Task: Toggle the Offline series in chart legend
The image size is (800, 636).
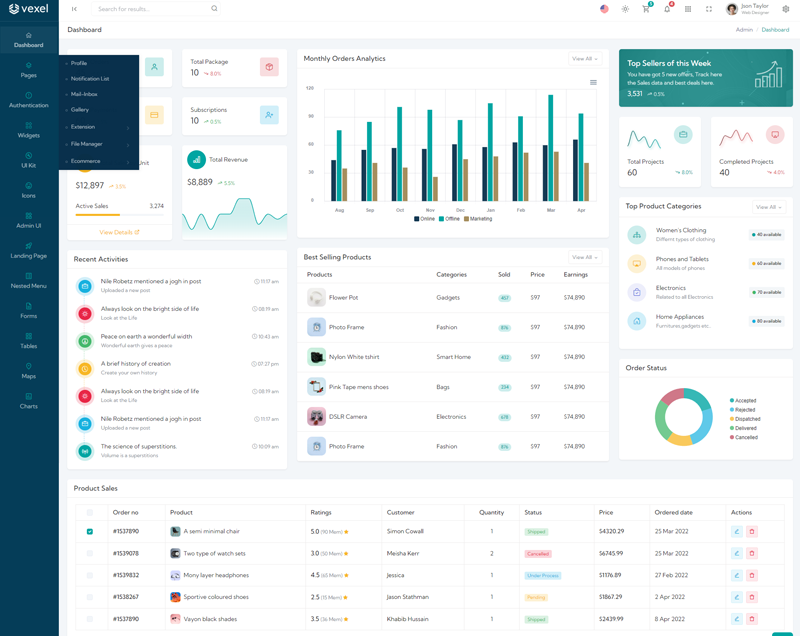Action: 449,218
